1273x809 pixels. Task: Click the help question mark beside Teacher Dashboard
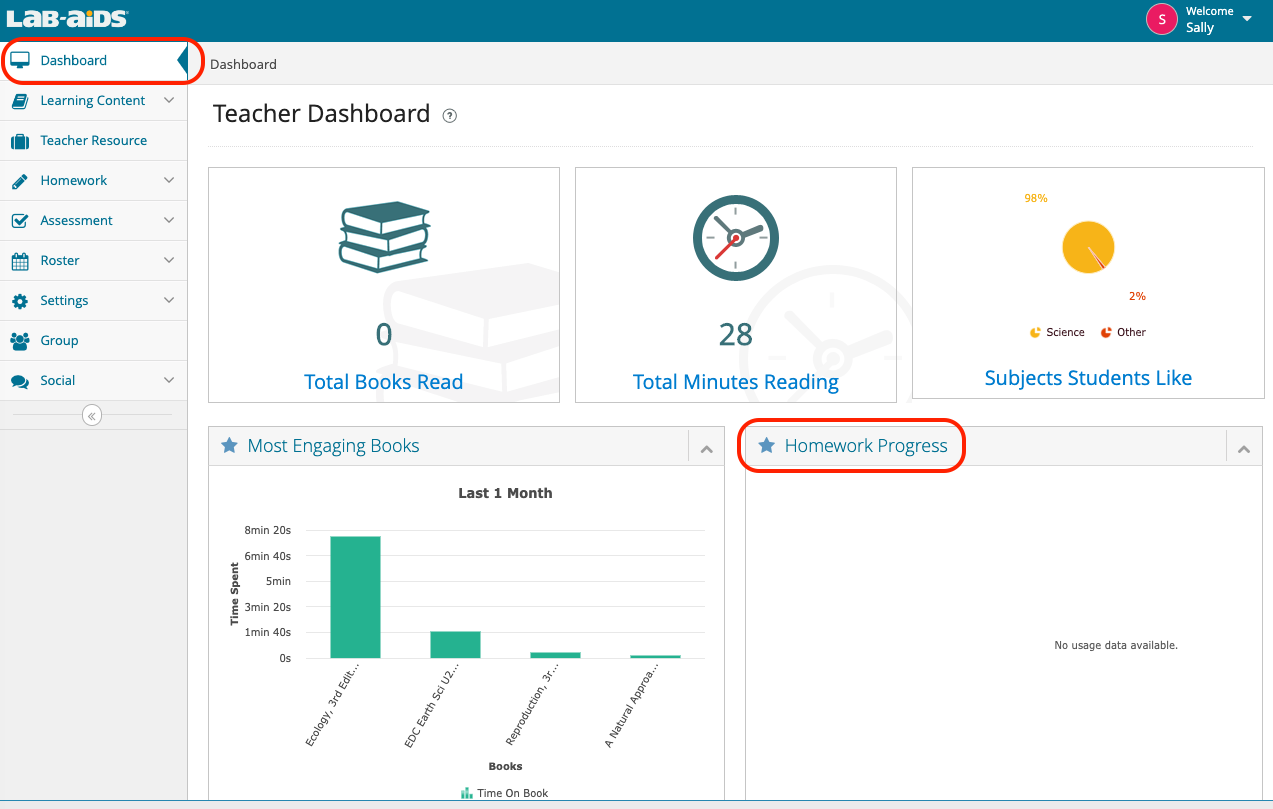pyautogui.click(x=450, y=116)
